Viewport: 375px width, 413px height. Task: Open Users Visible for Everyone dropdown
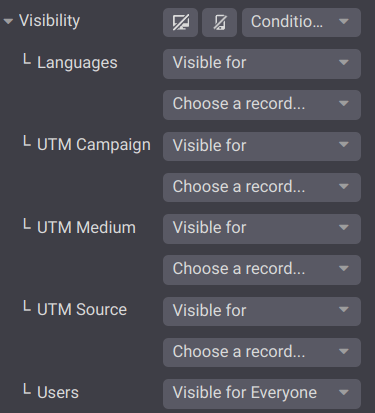pyautogui.click(x=262, y=394)
